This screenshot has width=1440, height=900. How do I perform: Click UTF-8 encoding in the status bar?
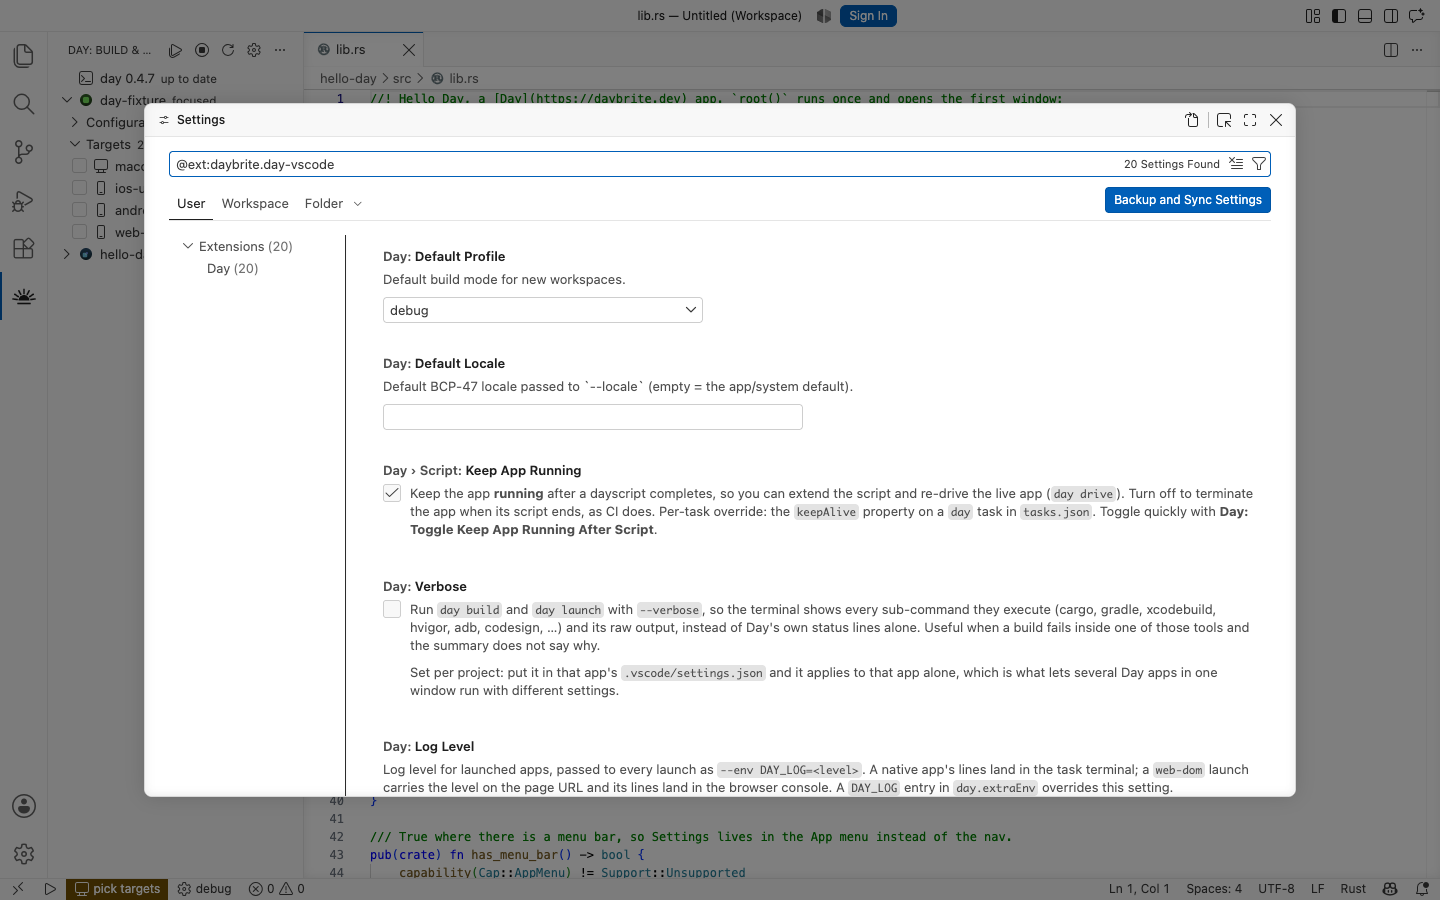(x=1276, y=888)
